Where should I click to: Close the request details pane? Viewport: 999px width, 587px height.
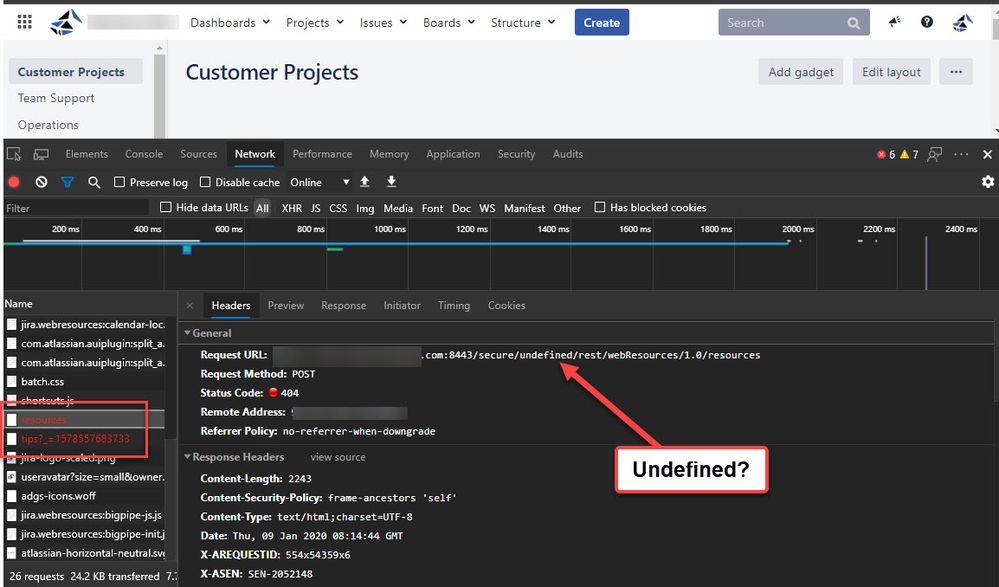[x=190, y=305]
